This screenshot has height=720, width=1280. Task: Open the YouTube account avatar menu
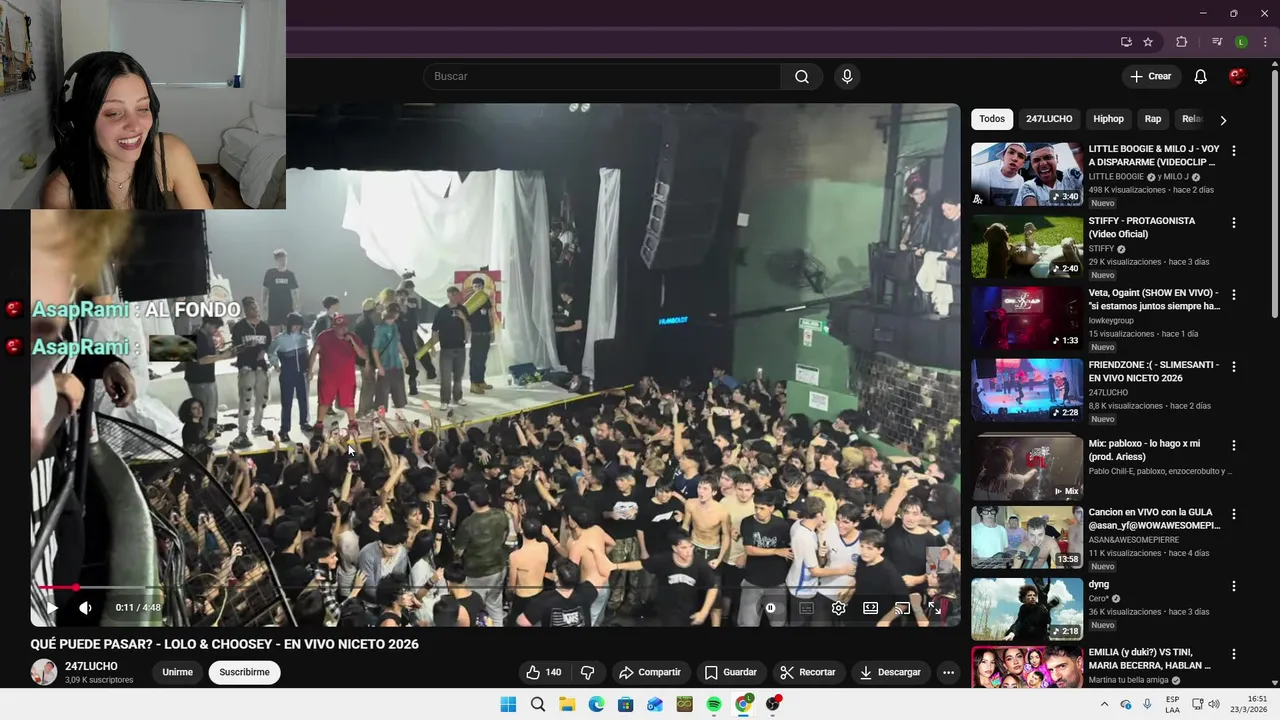1238,77
